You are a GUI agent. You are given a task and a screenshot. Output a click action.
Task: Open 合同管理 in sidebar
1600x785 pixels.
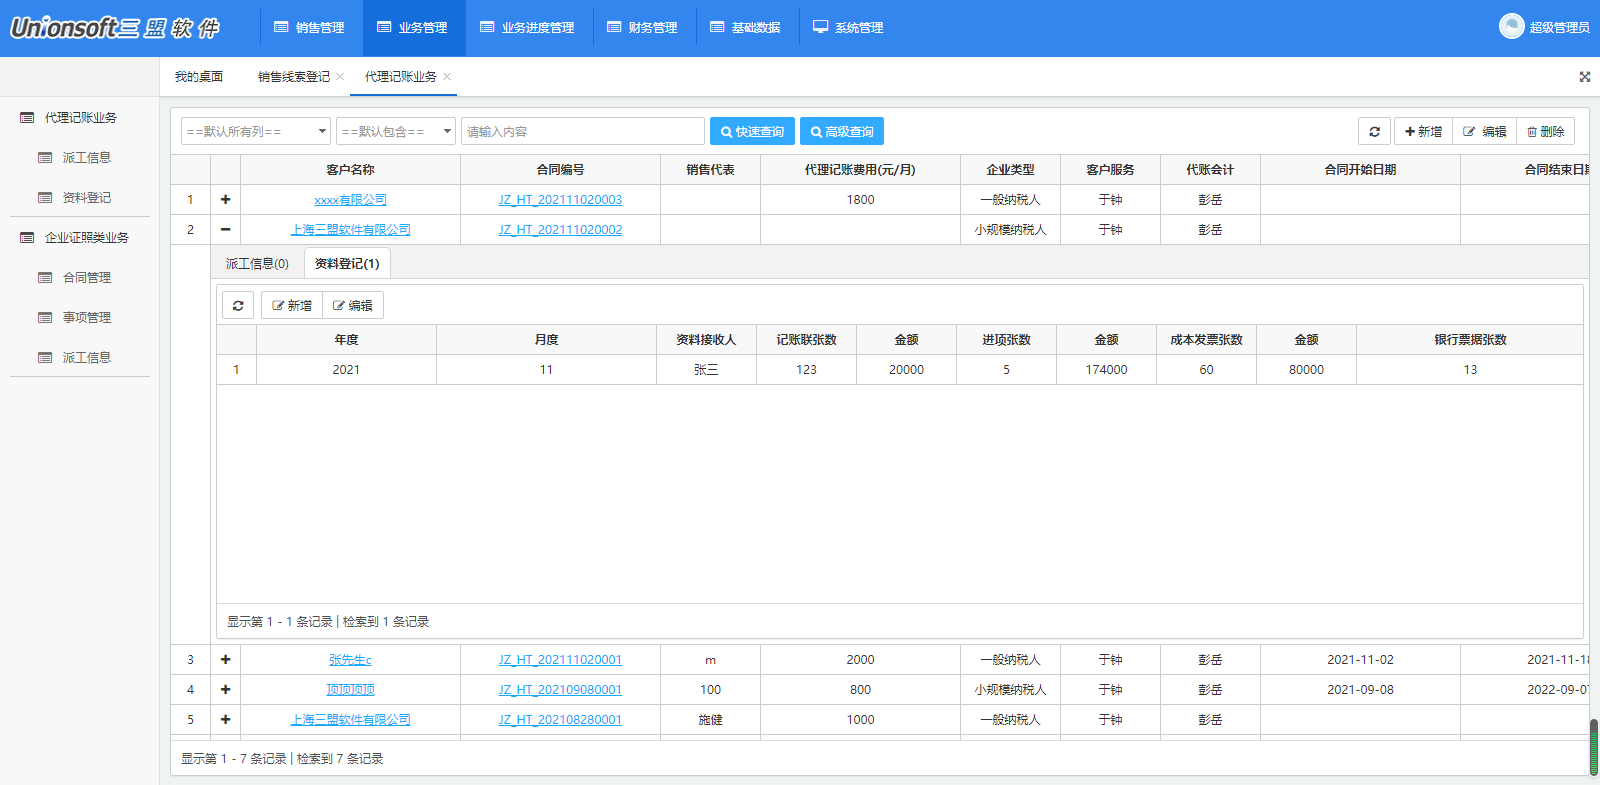pos(86,278)
